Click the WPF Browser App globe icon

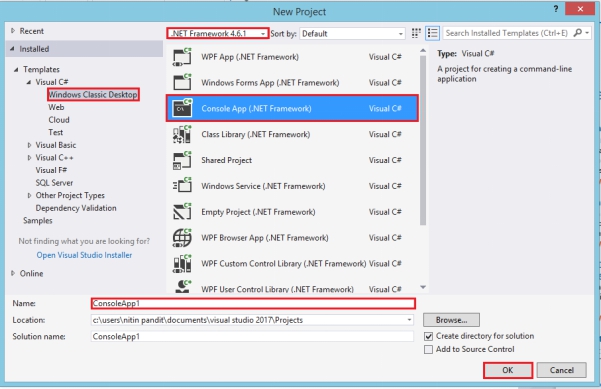(182, 238)
